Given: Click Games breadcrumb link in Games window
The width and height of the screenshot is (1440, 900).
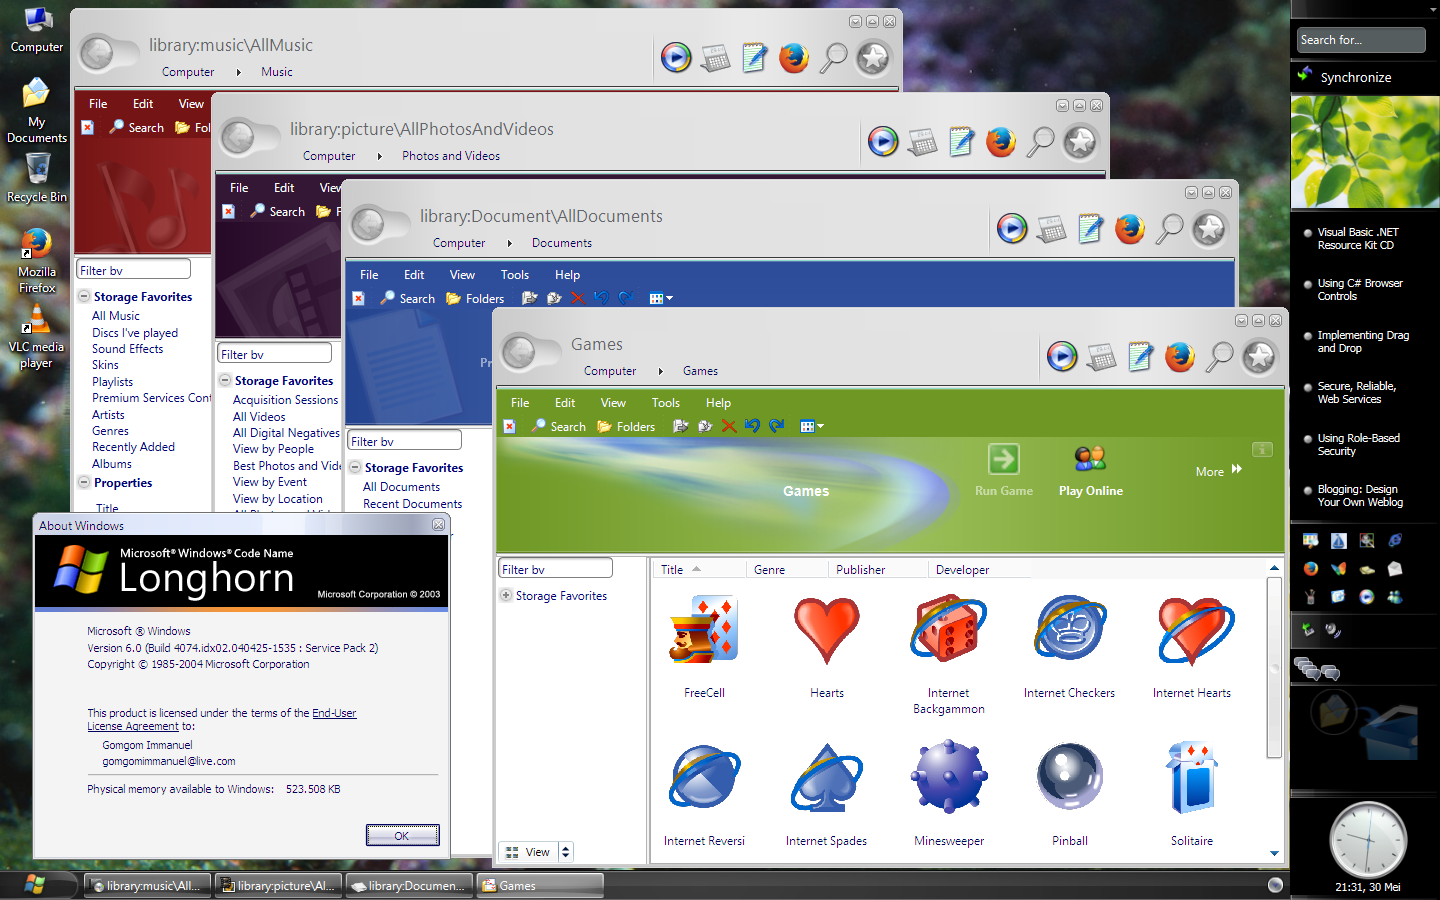Looking at the screenshot, I should pos(700,371).
